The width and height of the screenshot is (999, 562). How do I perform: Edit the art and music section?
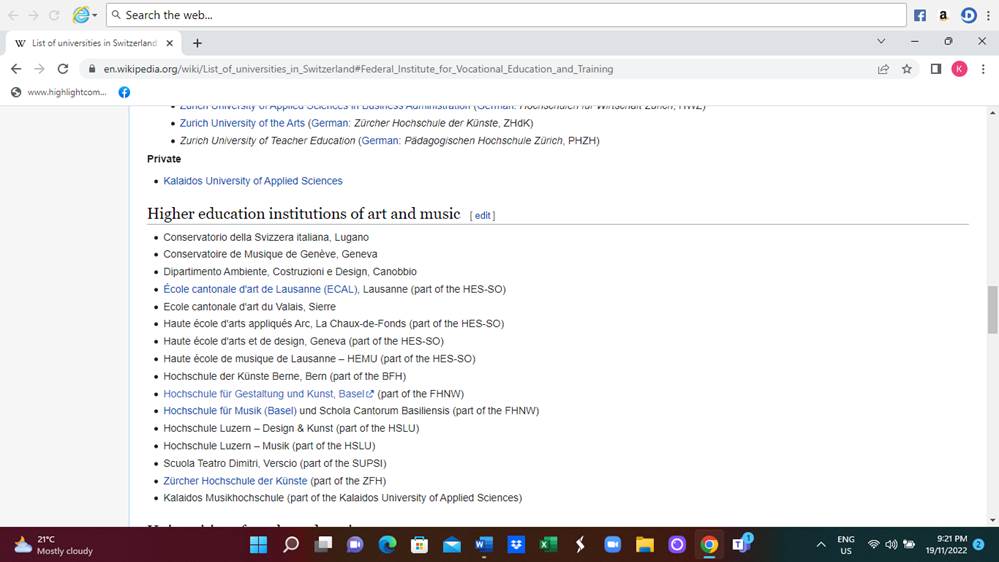(x=482, y=215)
